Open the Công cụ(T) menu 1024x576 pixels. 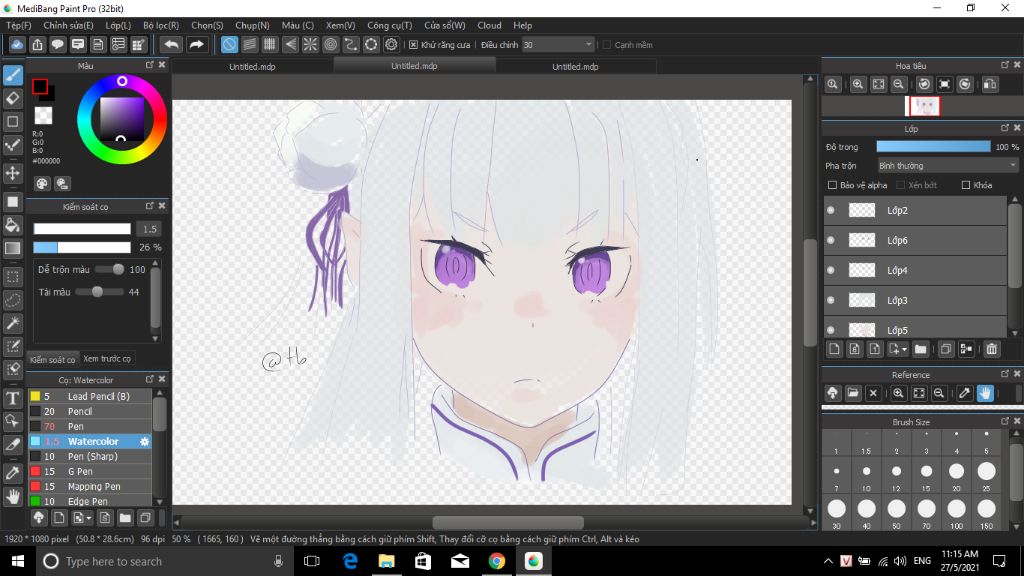coord(389,25)
